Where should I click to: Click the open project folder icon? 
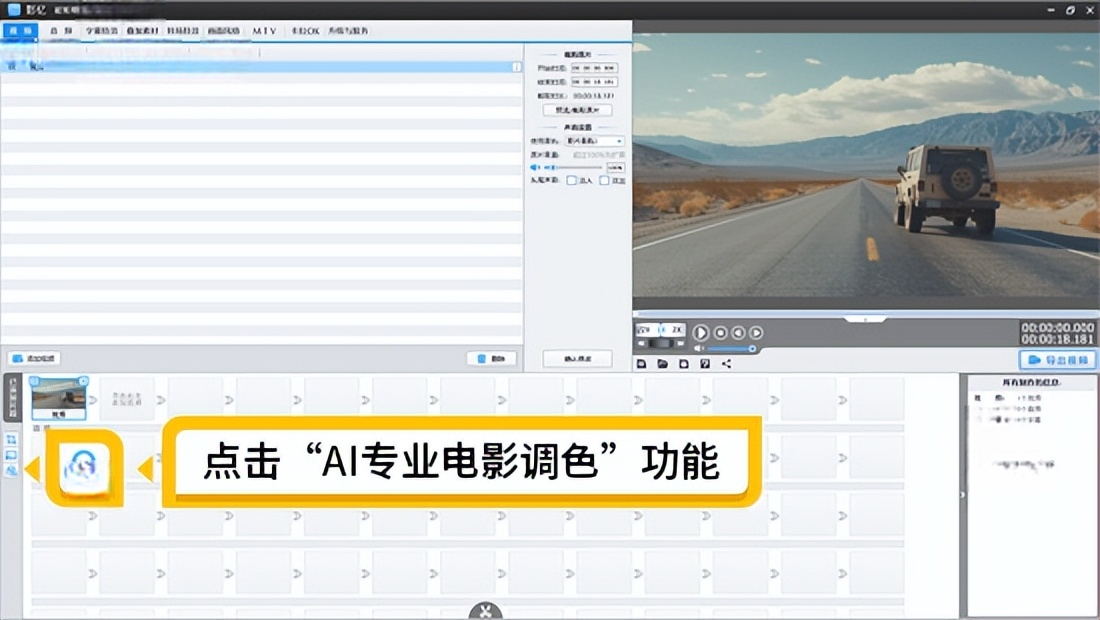click(x=662, y=364)
